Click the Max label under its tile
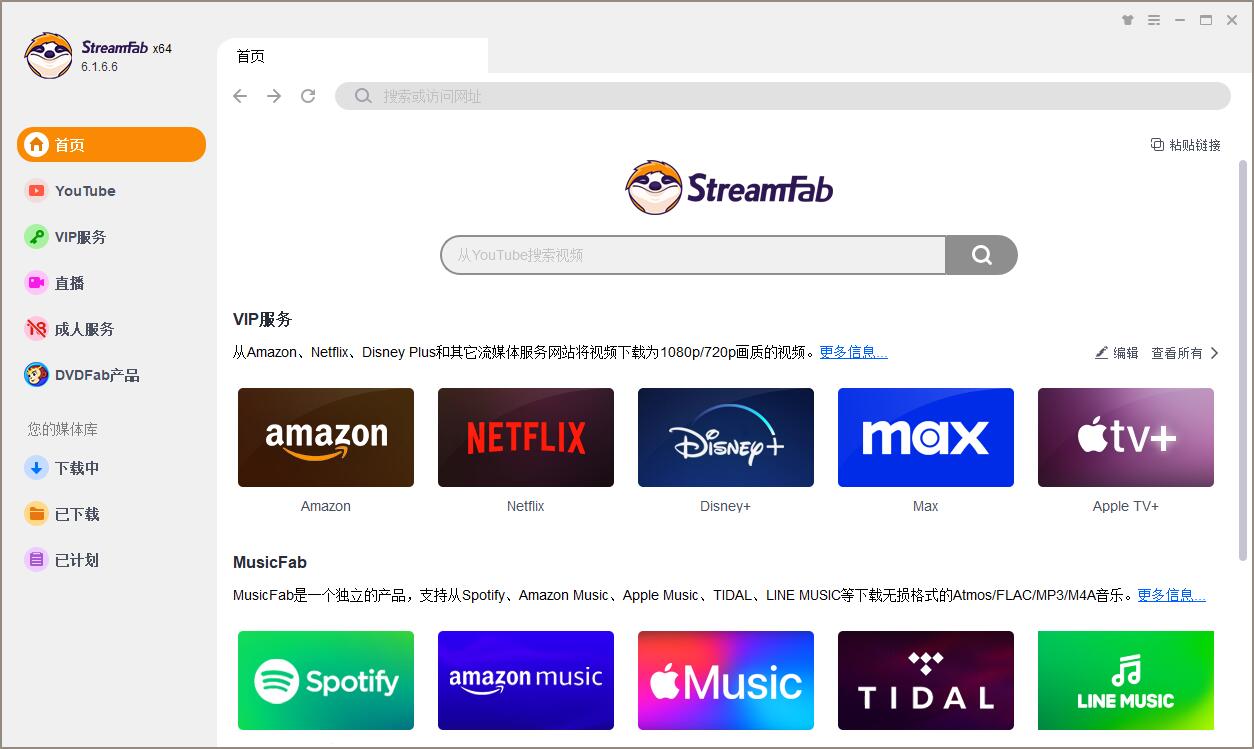This screenshot has height=749, width=1254. (926, 506)
